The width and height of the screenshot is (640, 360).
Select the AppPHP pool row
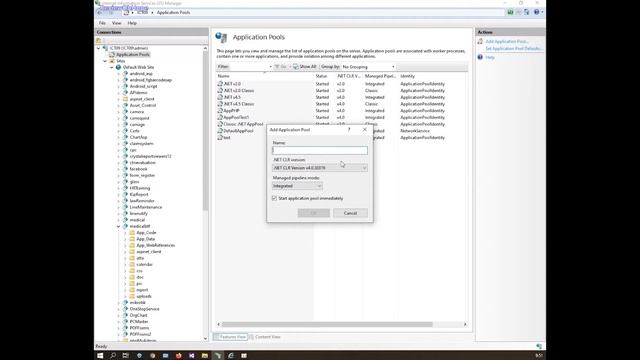pyautogui.click(x=342, y=111)
